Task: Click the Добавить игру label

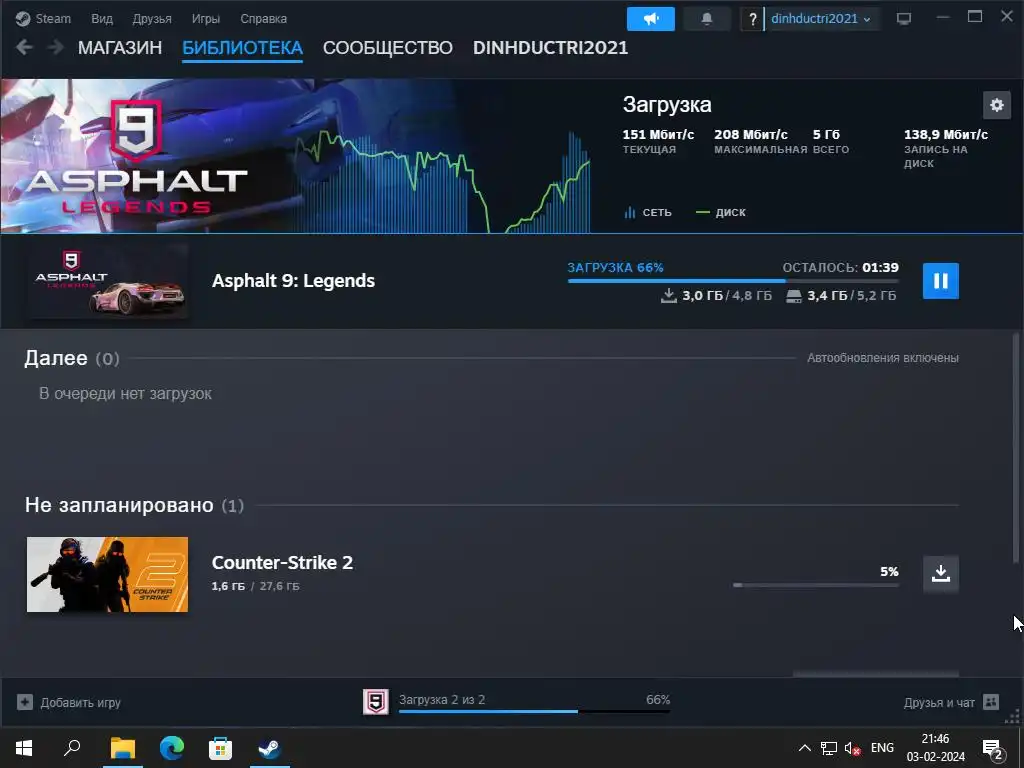Action: [80, 703]
